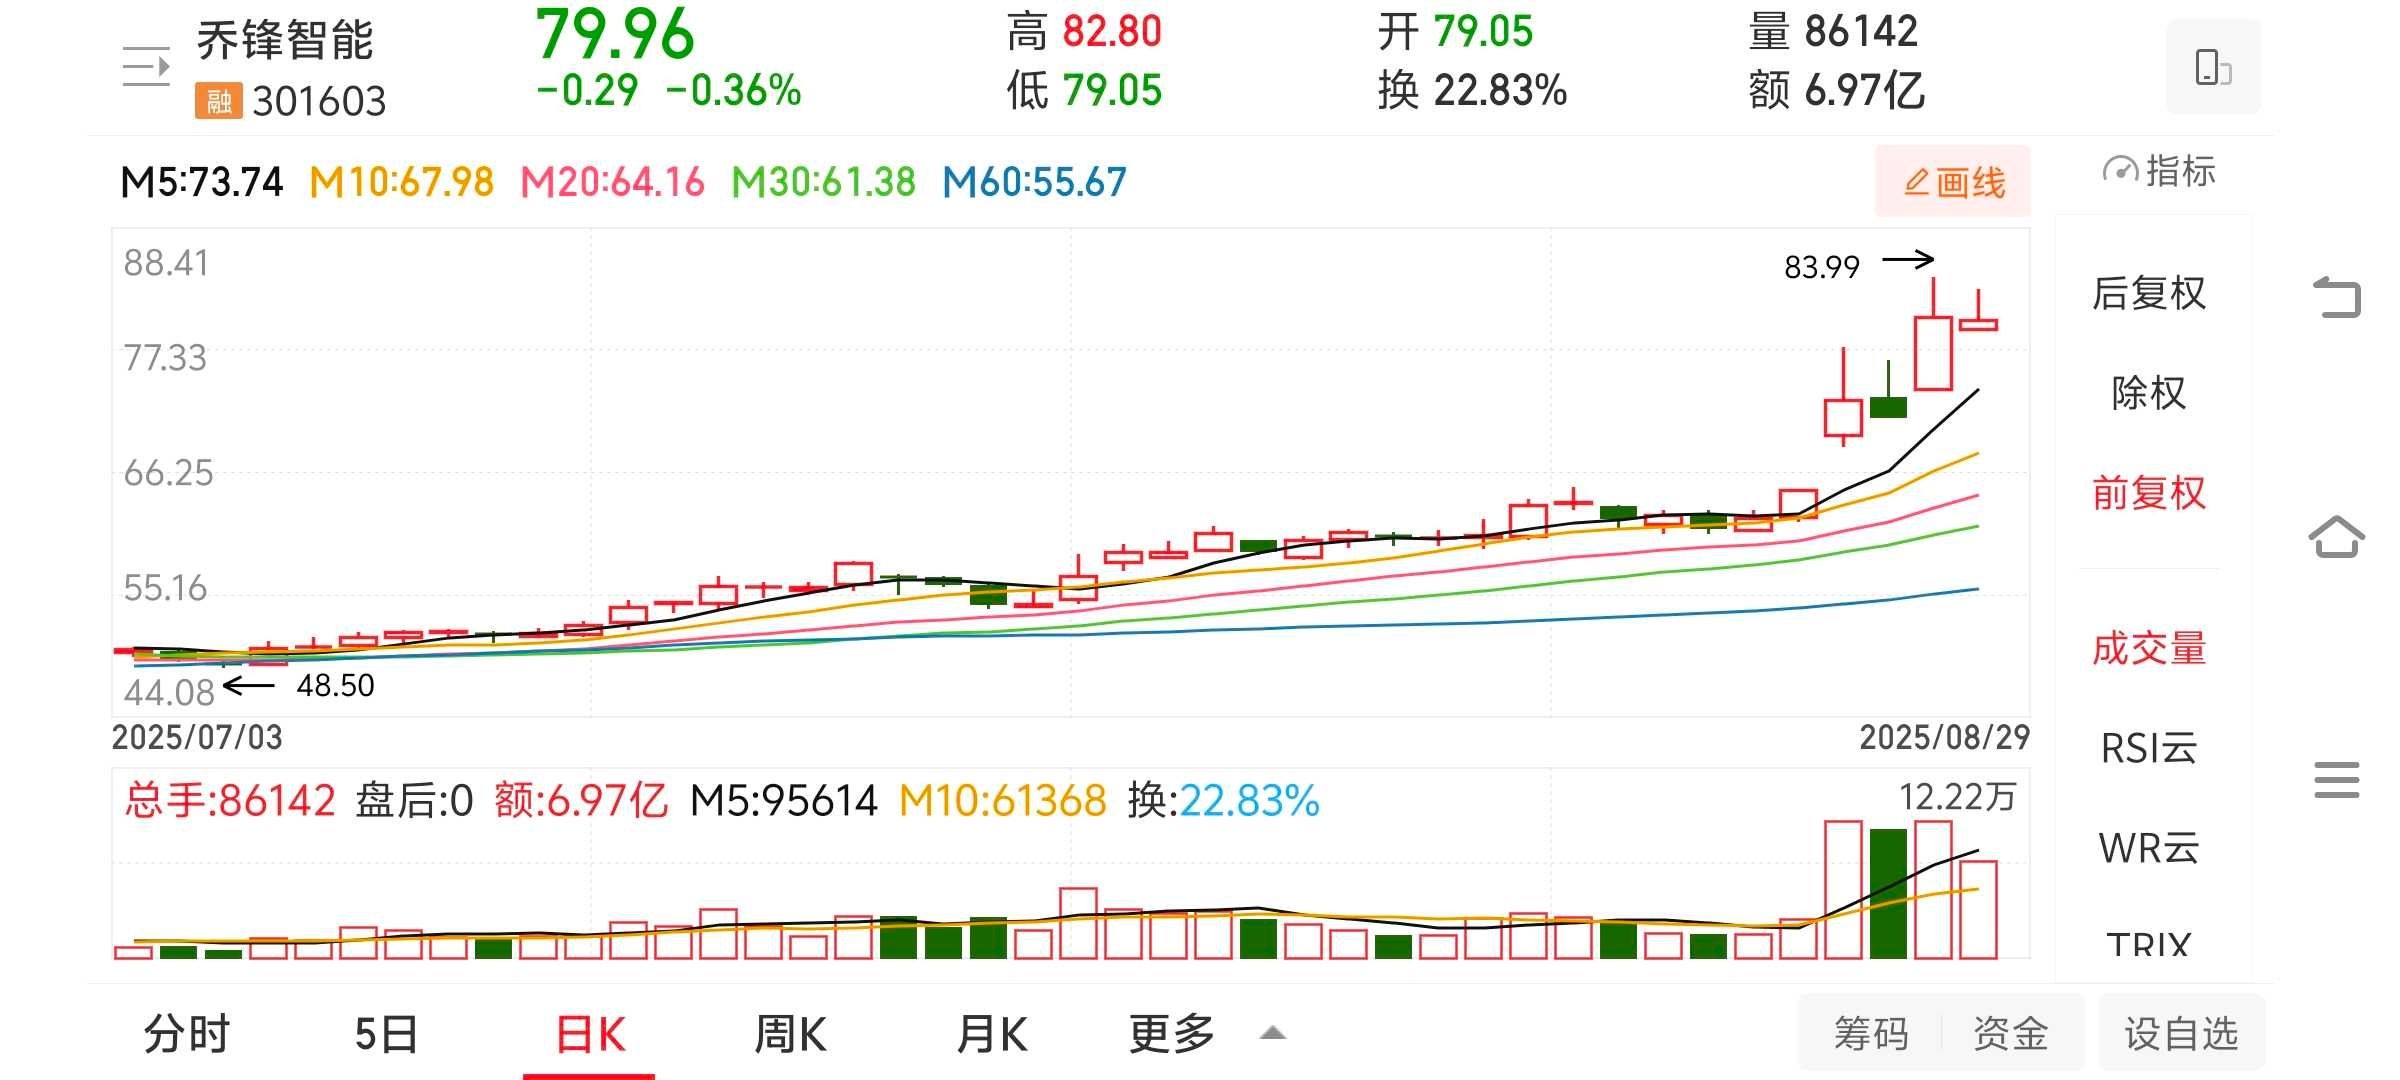Switch to the 分时 intraday tab
The height and width of the screenshot is (1080, 2400).
pyautogui.click(x=187, y=1033)
